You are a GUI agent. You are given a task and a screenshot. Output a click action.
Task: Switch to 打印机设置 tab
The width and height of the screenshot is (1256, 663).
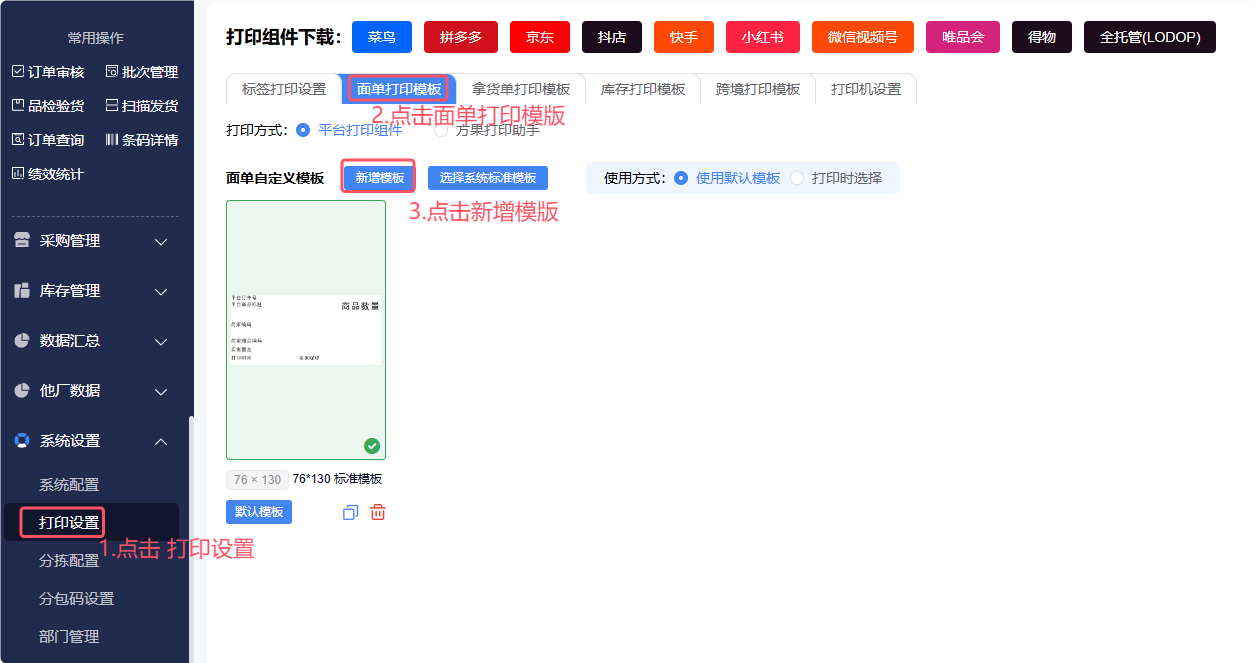click(x=866, y=89)
